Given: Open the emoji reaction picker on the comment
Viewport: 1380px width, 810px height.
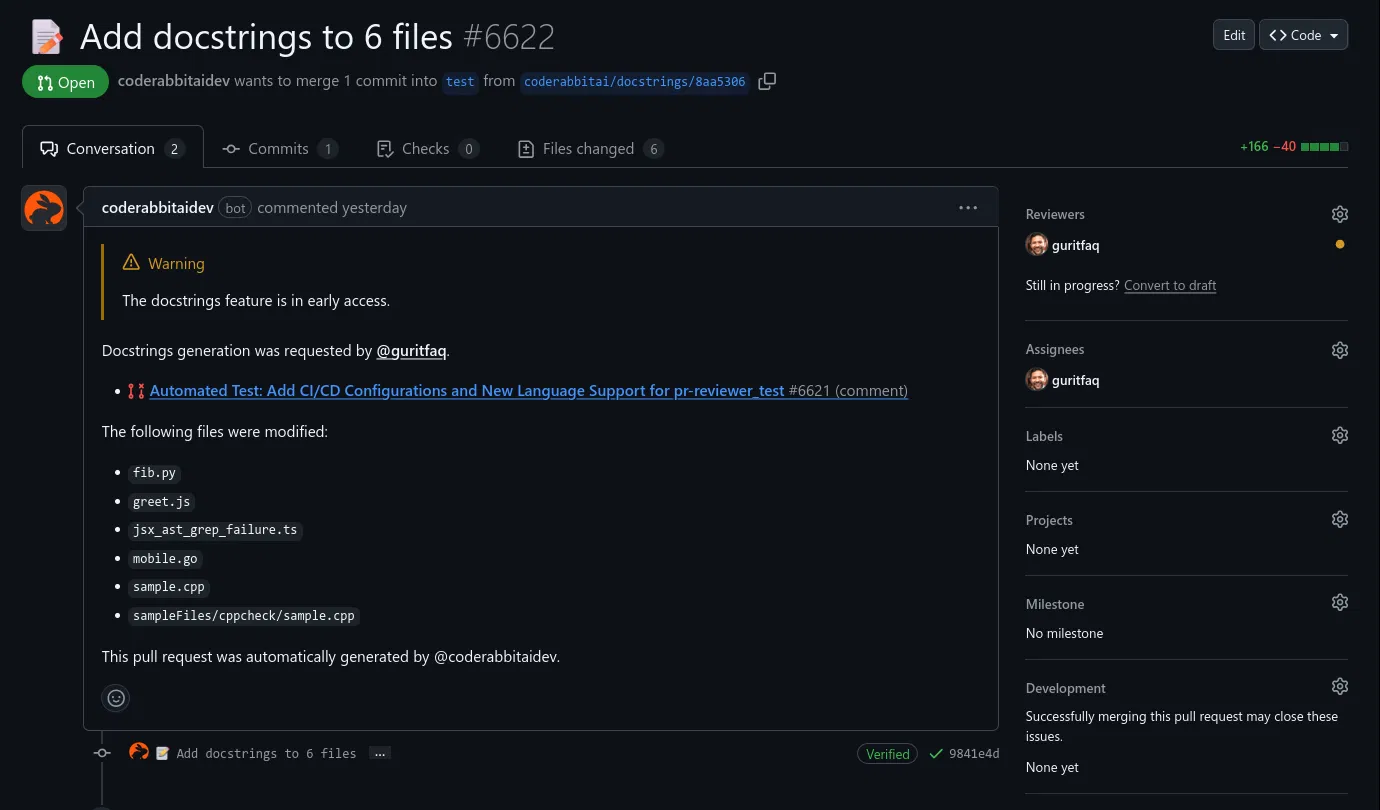Looking at the screenshot, I should pyautogui.click(x=116, y=697).
